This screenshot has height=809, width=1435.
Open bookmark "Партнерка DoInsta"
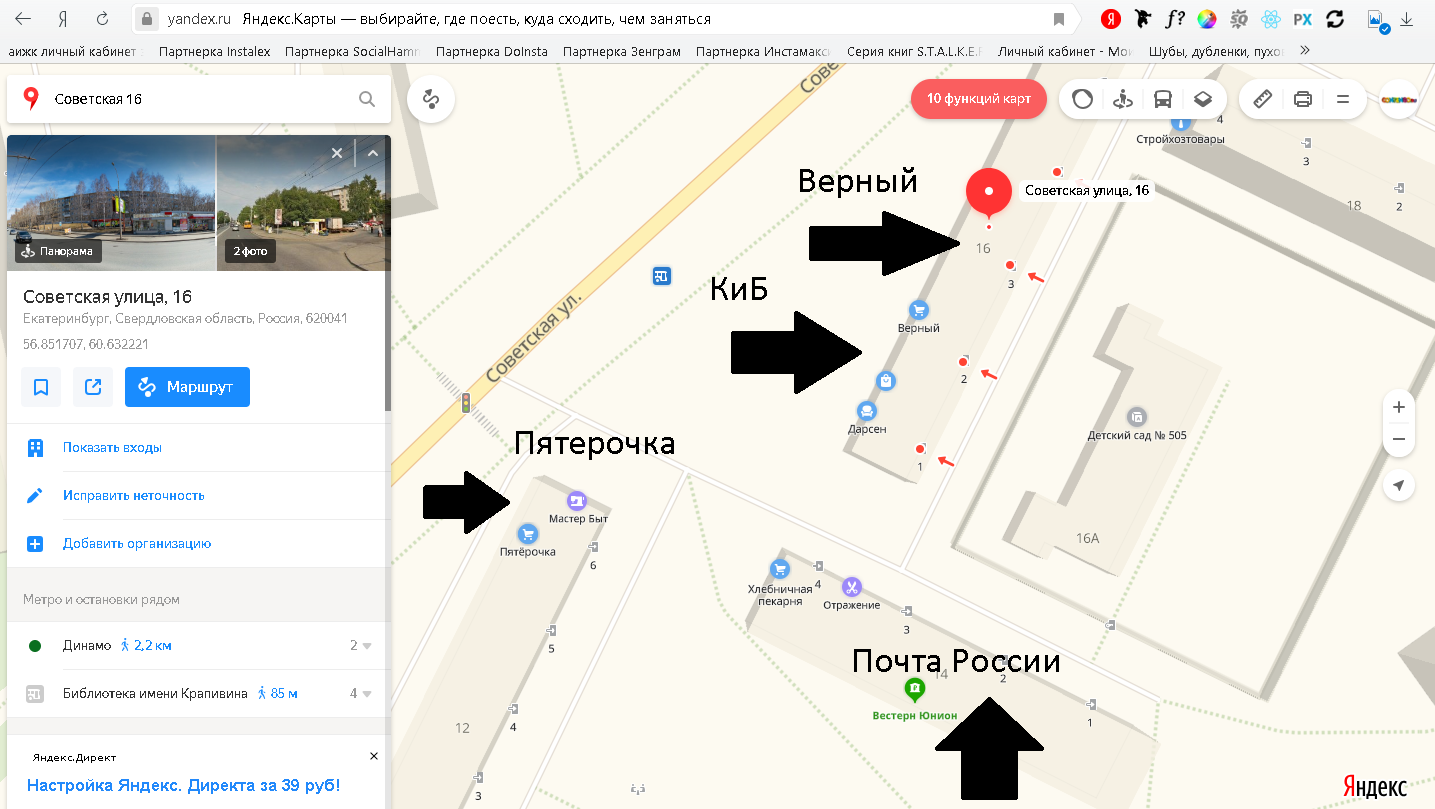[x=493, y=51]
